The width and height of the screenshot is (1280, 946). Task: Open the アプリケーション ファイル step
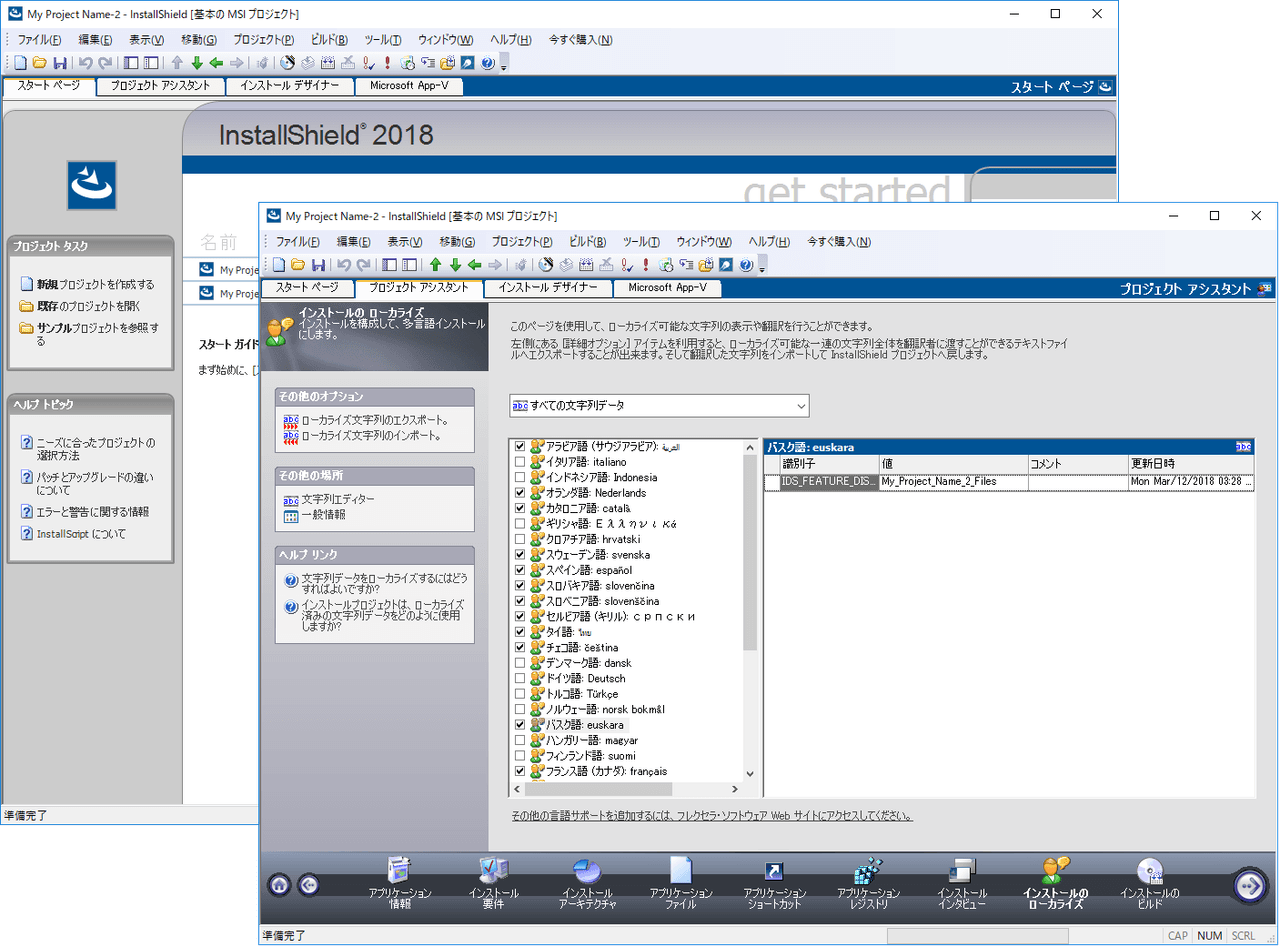[x=681, y=884]
